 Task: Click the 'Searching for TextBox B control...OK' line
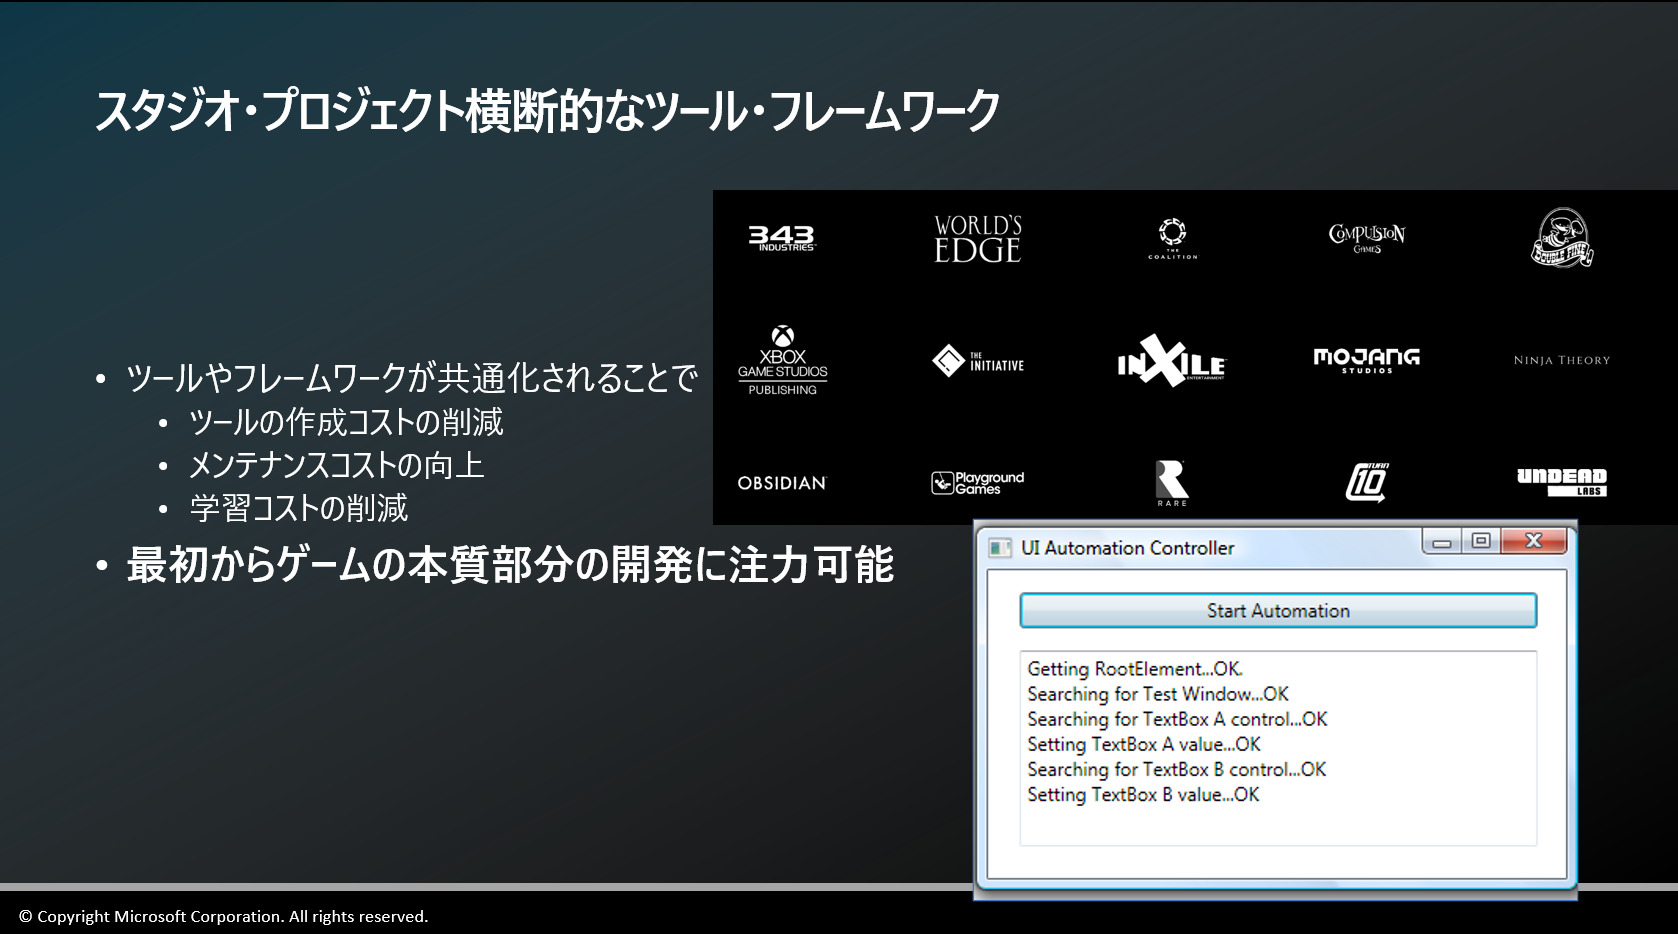tap(1177, 769)
